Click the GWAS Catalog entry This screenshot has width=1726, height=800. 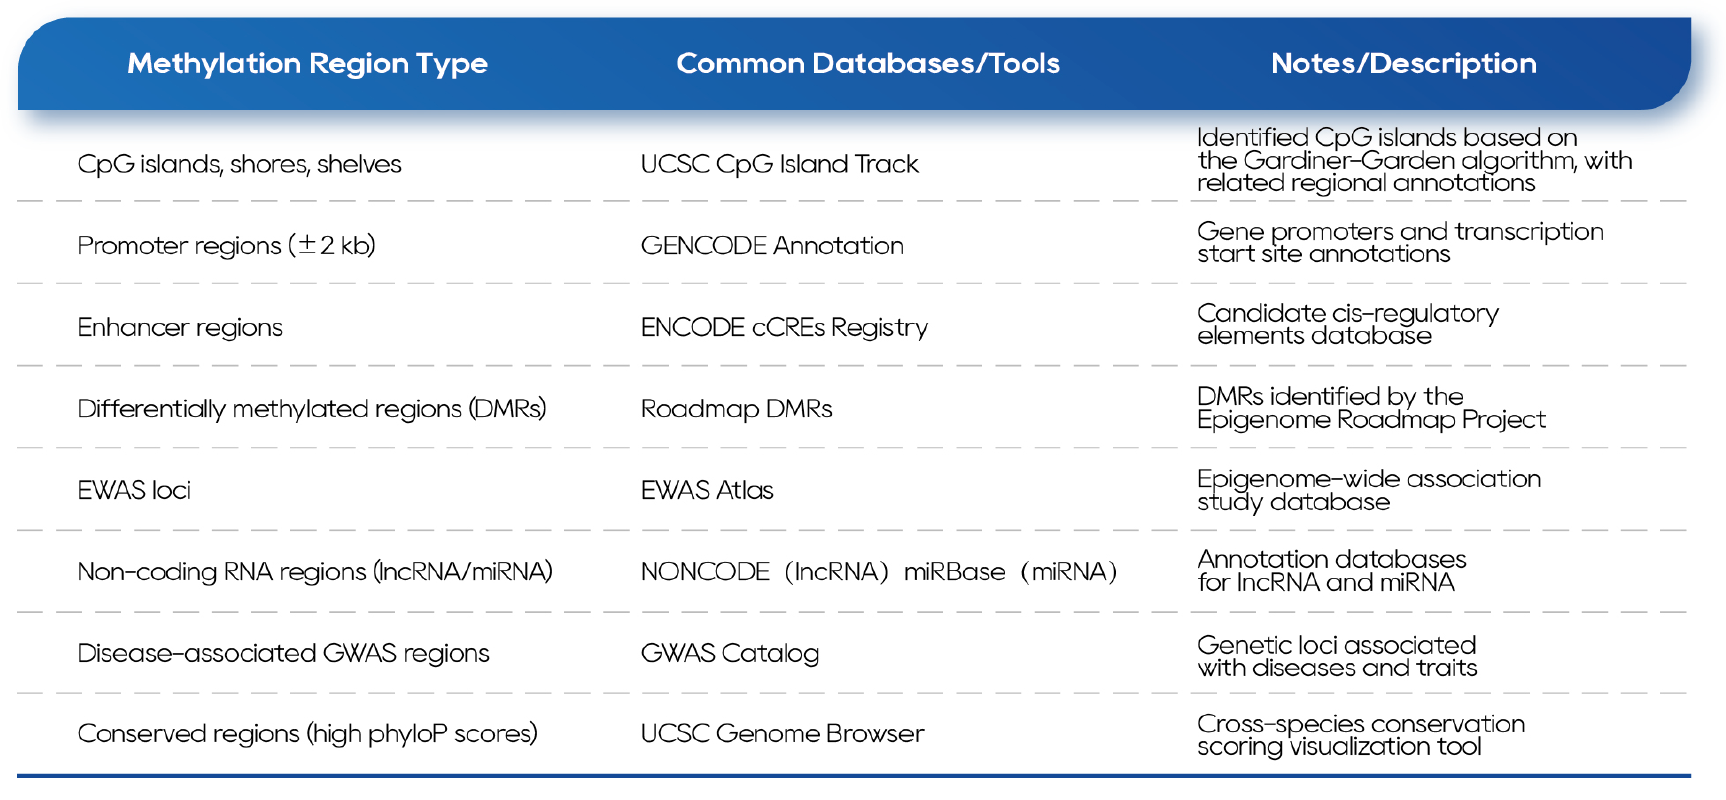729,653
